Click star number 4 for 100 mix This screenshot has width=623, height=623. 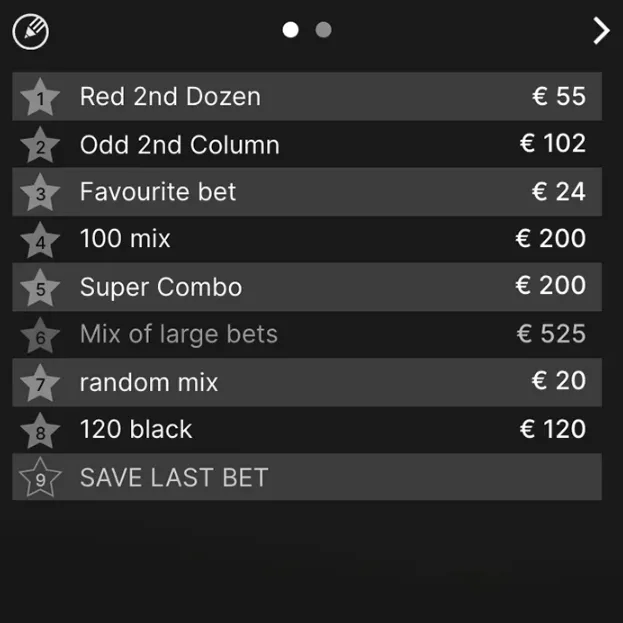coord(40,240)
